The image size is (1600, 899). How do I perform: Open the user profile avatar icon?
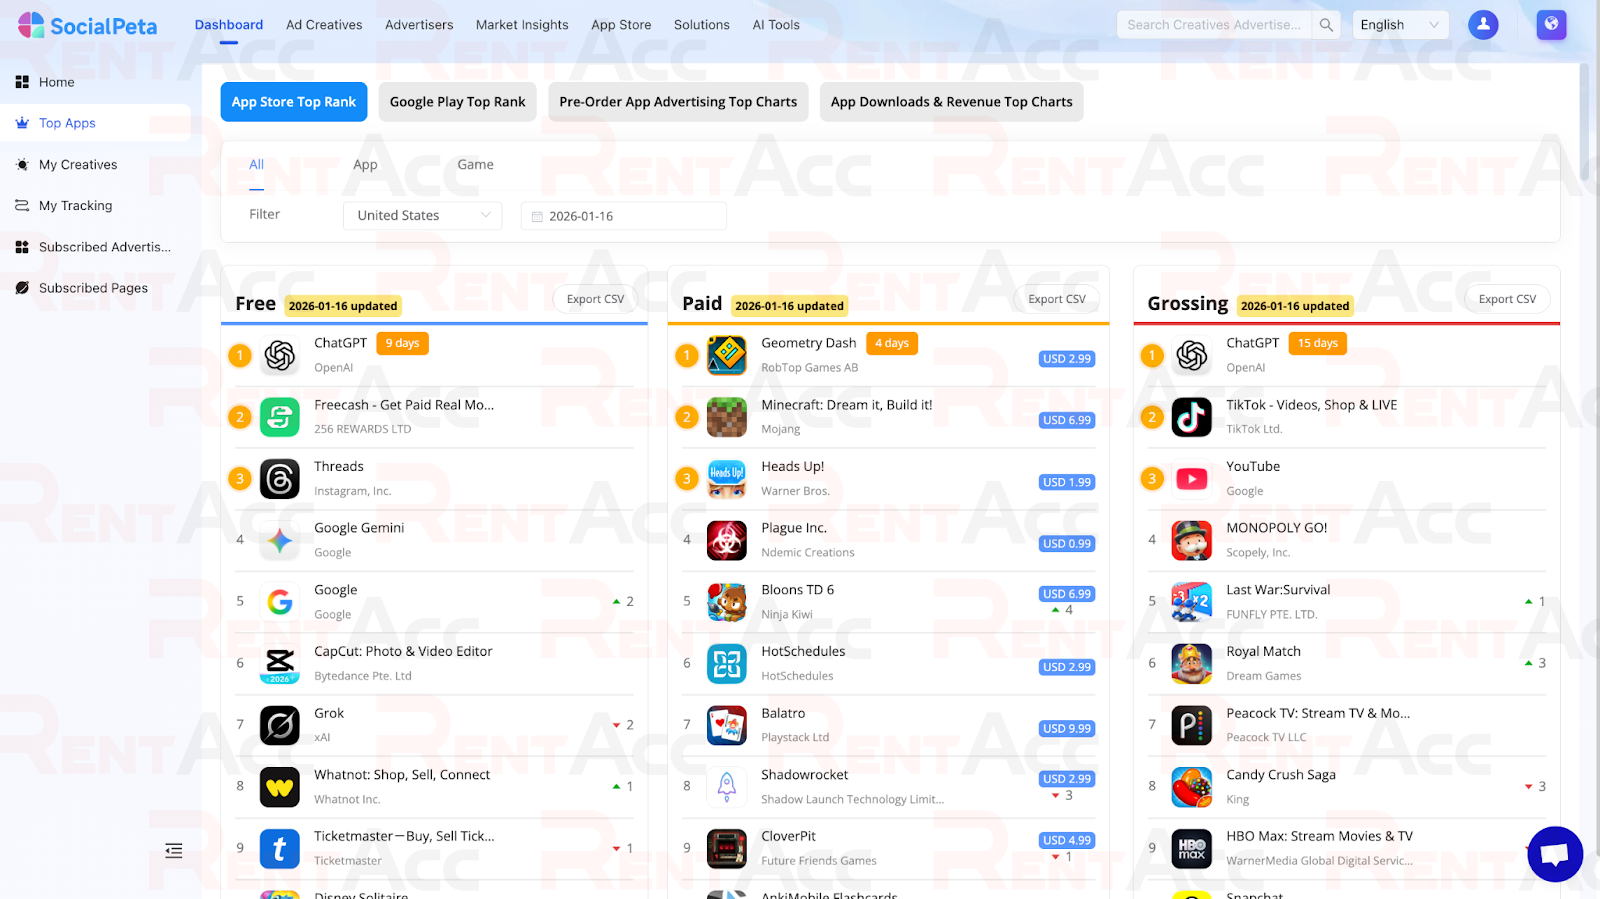click(x=1483, y=25)
